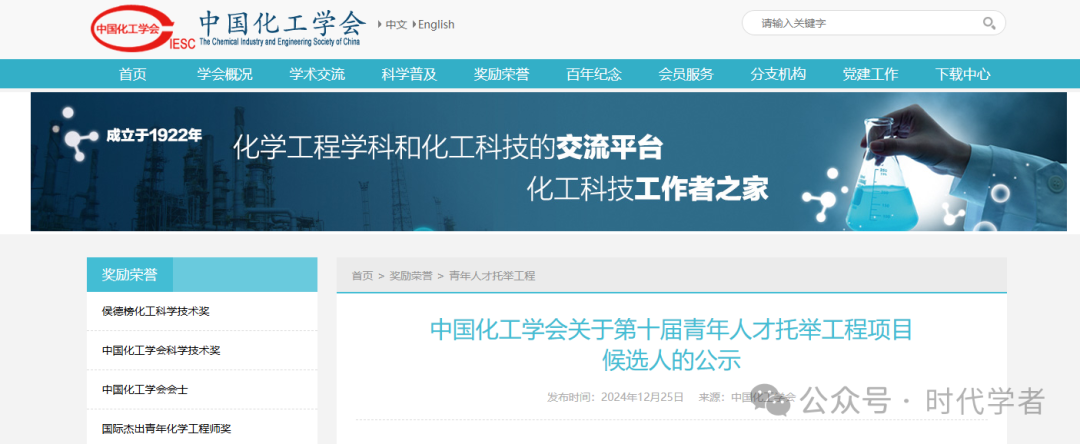
Task: Click breadcrumb 青年人才托举工程 link
Action: pos(492,276)
